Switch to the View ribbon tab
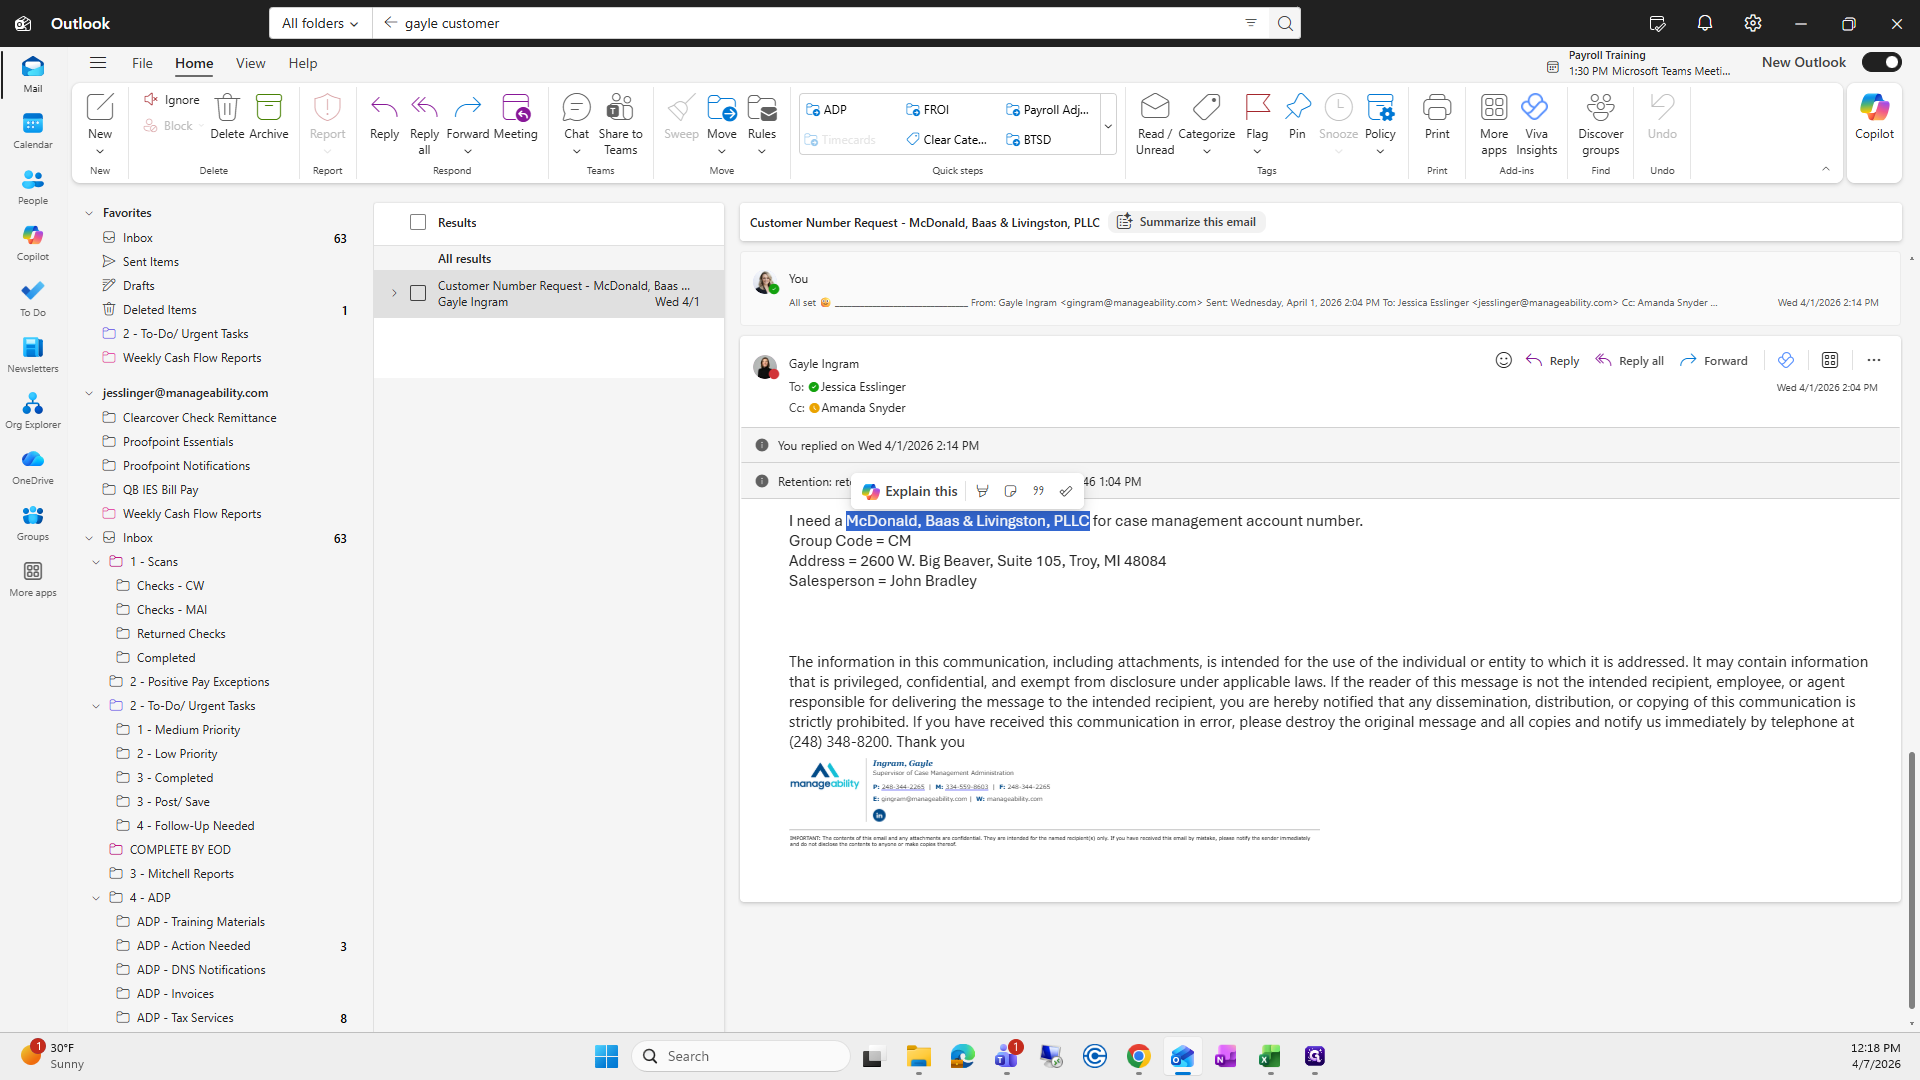 pyautogui.click(x=250, y=63)
